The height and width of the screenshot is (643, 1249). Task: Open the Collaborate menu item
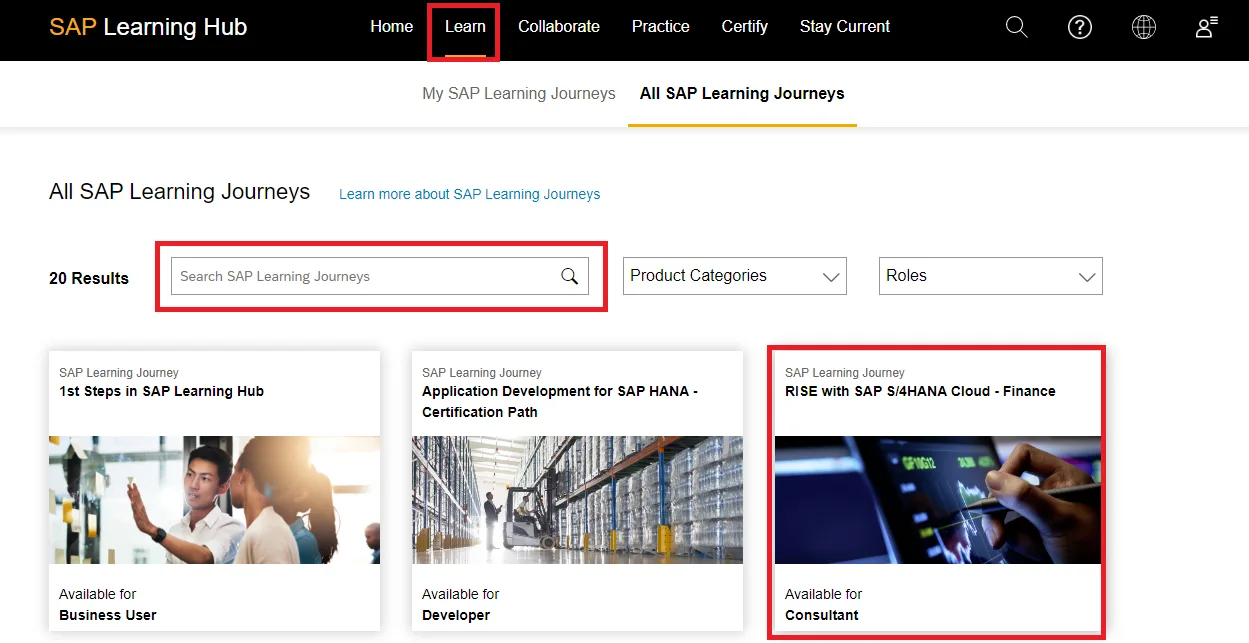point(559,27)
